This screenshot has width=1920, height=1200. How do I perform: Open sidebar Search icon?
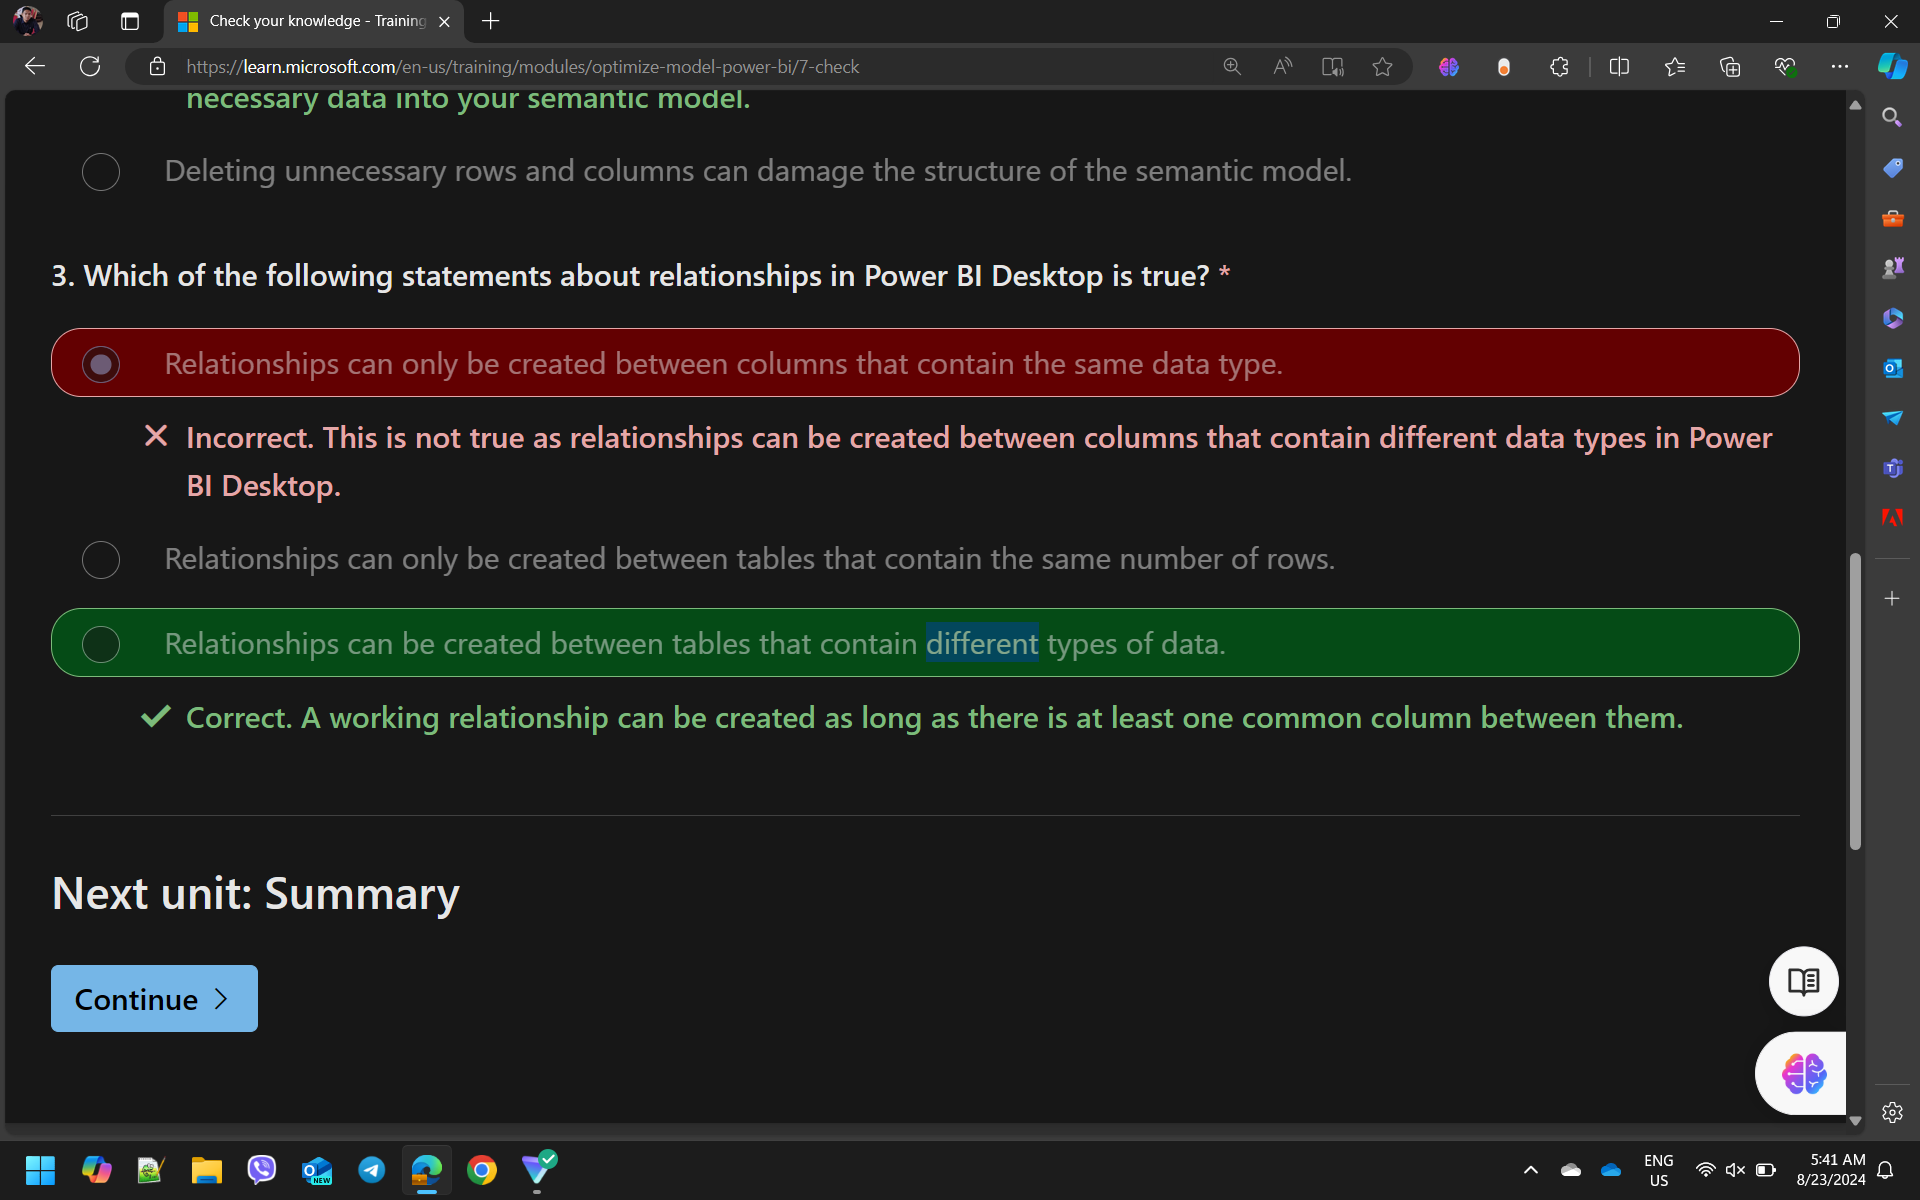click(1892, 117)
